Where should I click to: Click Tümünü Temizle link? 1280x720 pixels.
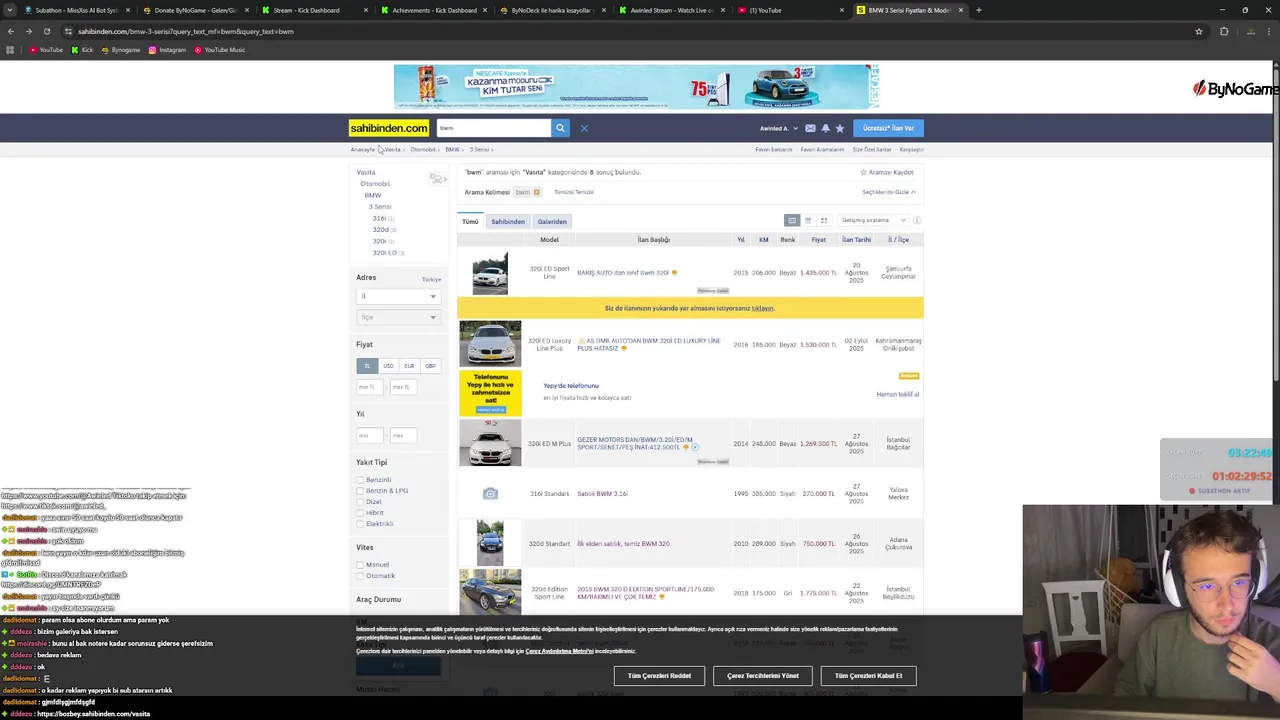pyautogui.click(x=574, y=192)
